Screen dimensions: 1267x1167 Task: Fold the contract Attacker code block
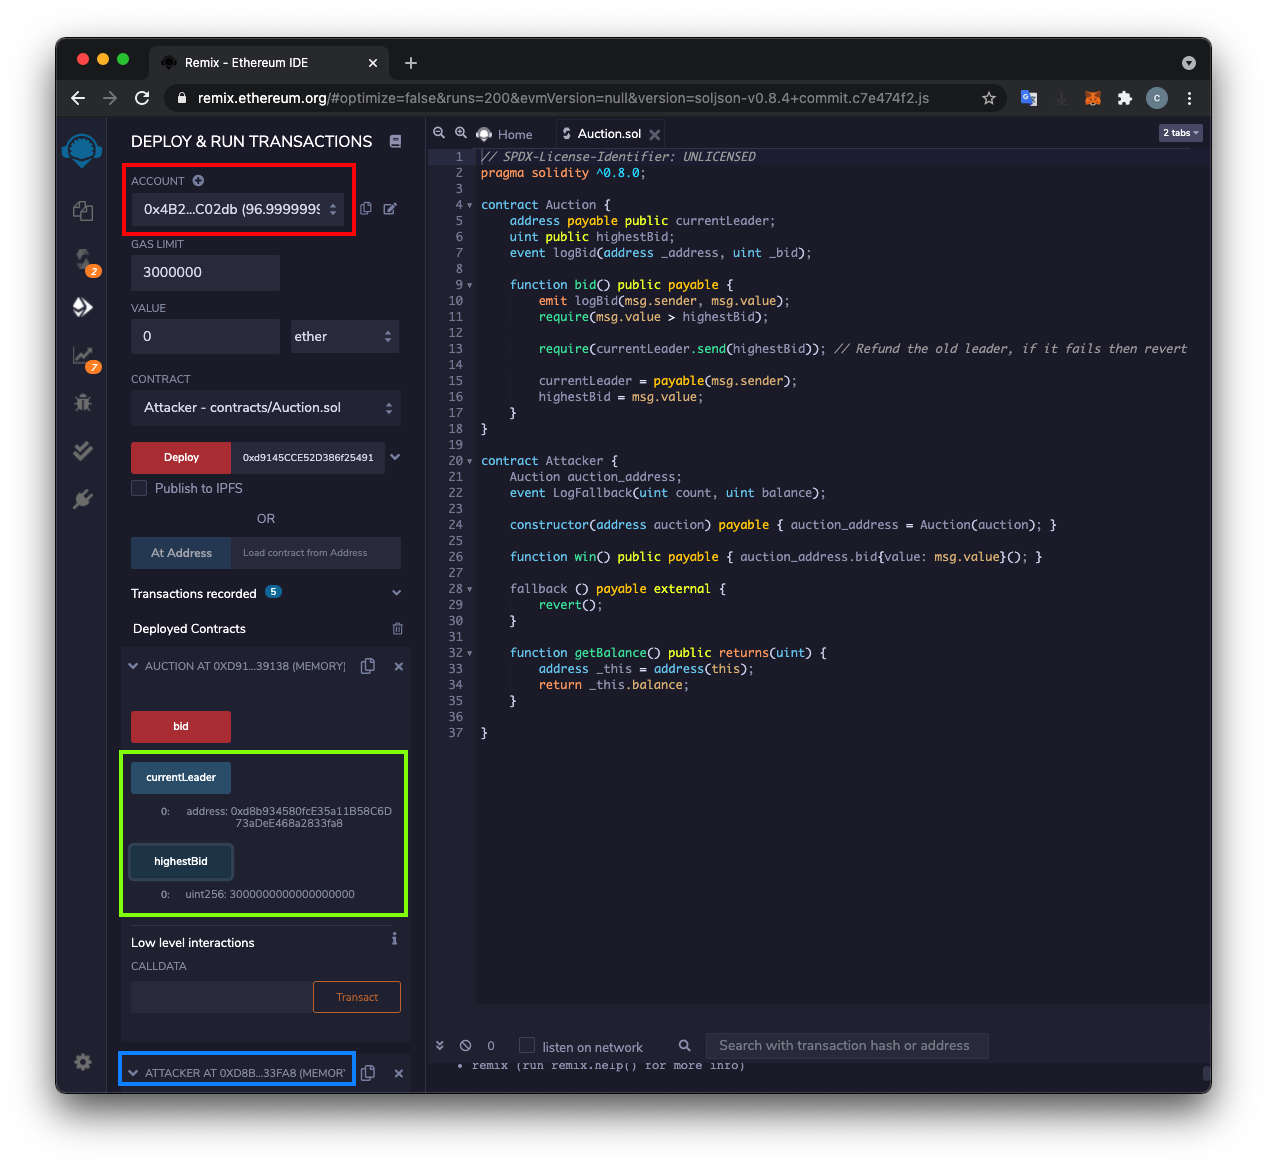tap(470, 461)
